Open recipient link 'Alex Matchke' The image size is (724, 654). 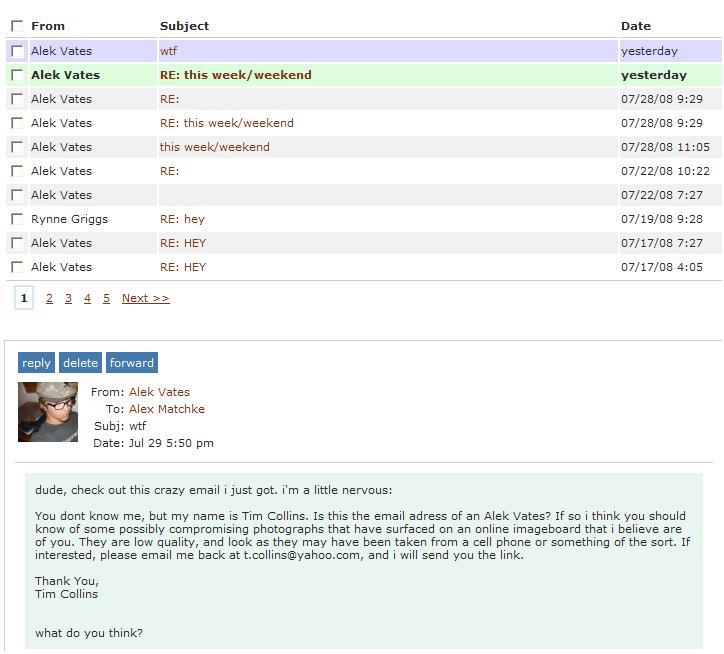click(x=167, y=409)
